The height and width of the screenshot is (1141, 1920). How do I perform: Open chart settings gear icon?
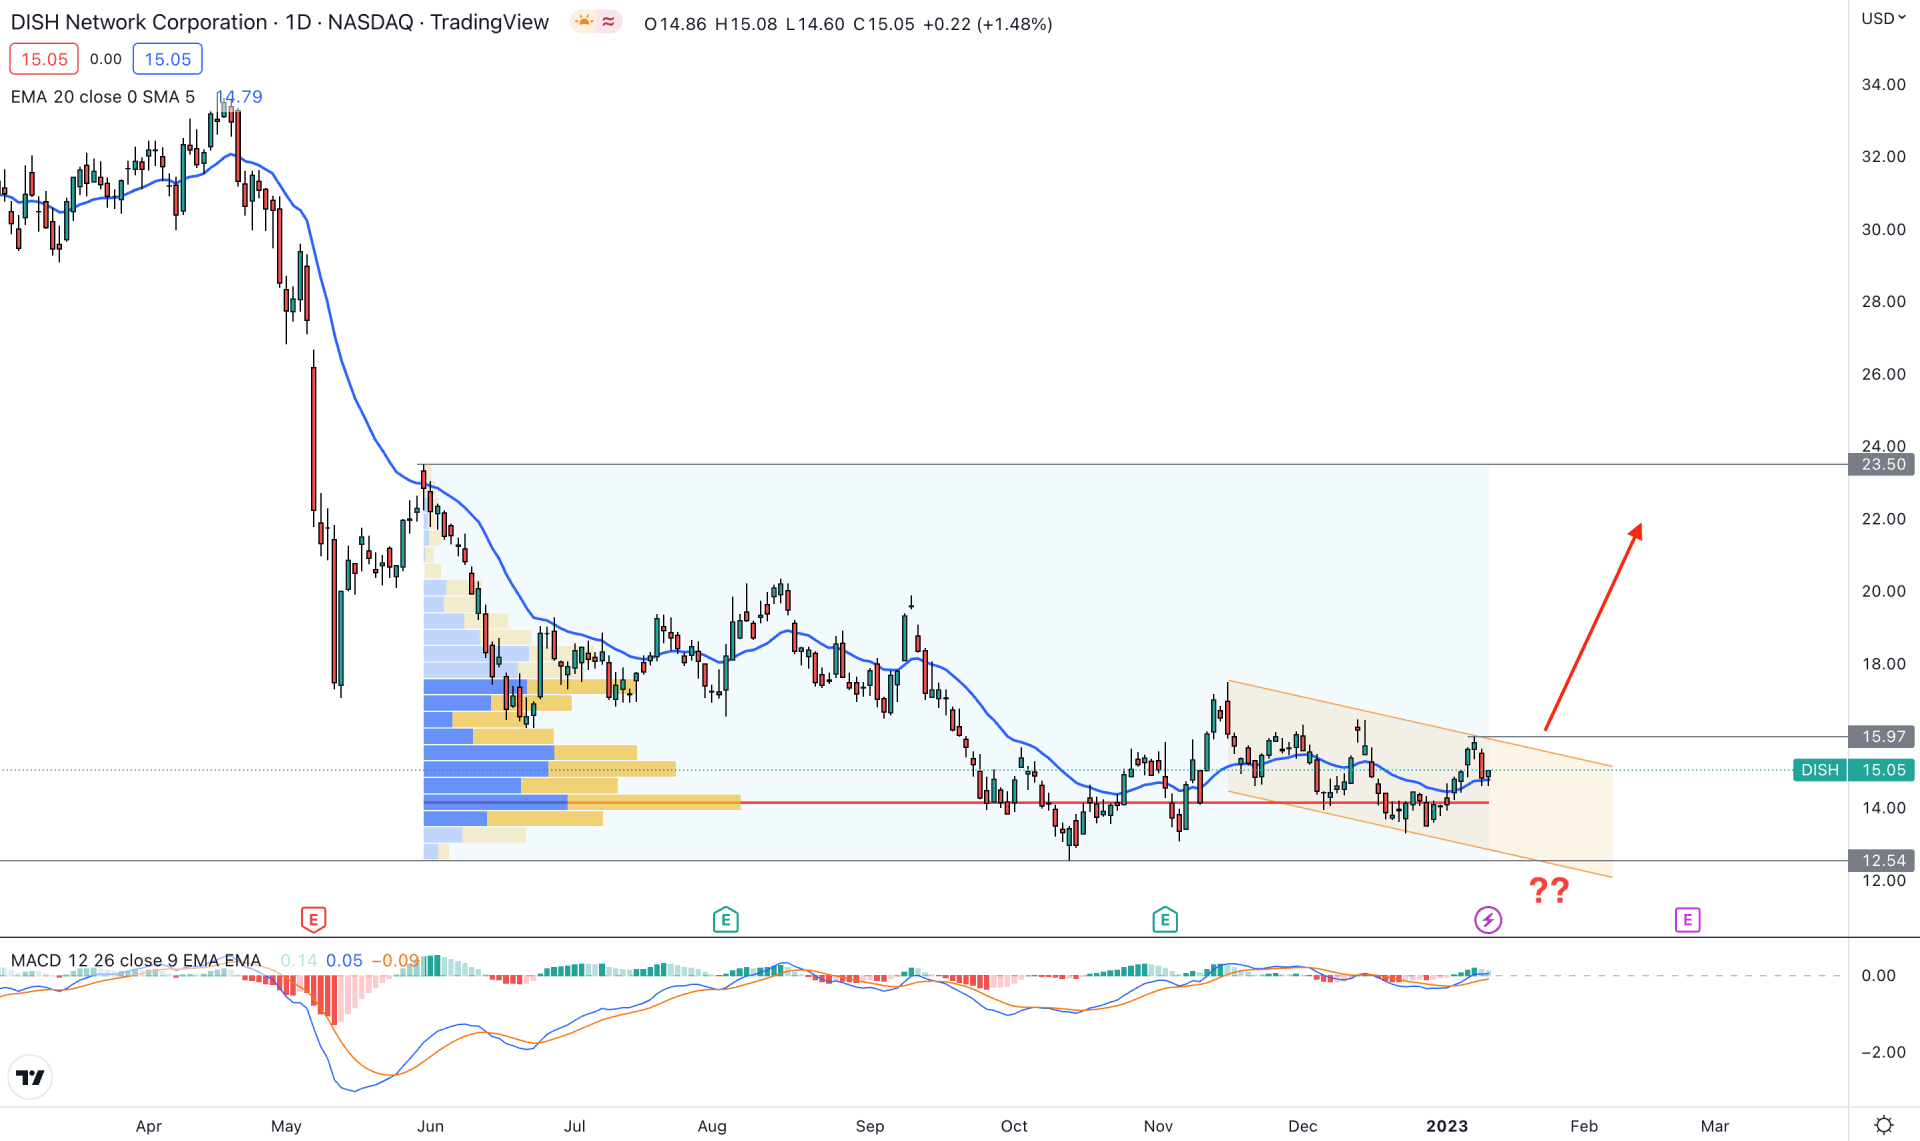[x=1883, y=1125]
